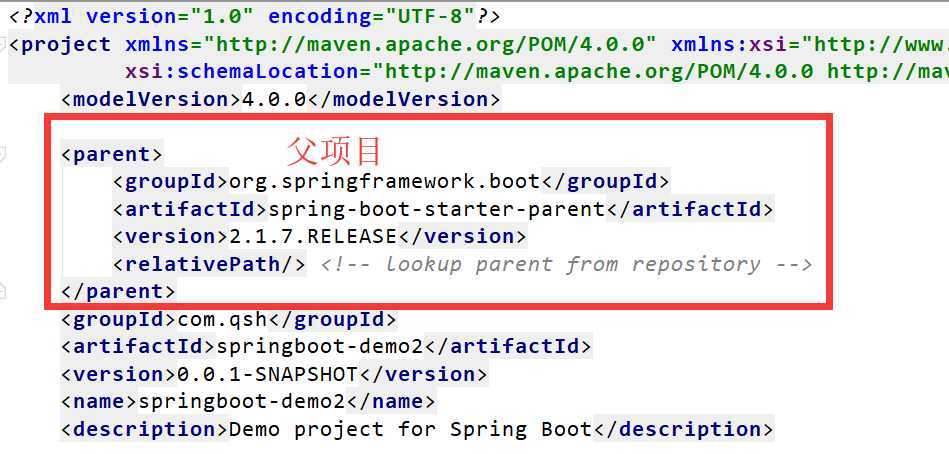Click the '2.1.7.RELEASE' version value
The height and width of the screenshot is (454, 949).
[313, 236]
